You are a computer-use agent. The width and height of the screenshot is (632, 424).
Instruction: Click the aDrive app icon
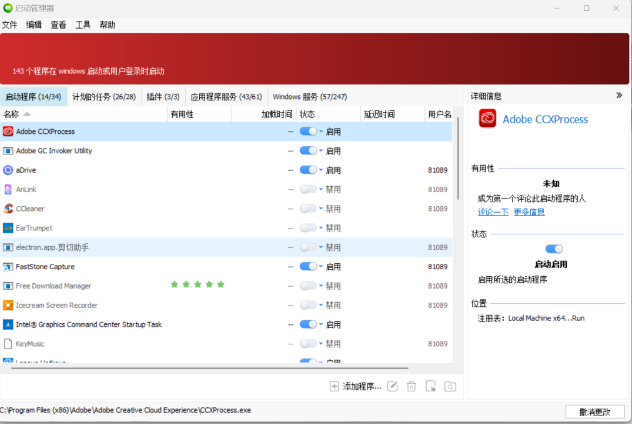pos(8,170)
